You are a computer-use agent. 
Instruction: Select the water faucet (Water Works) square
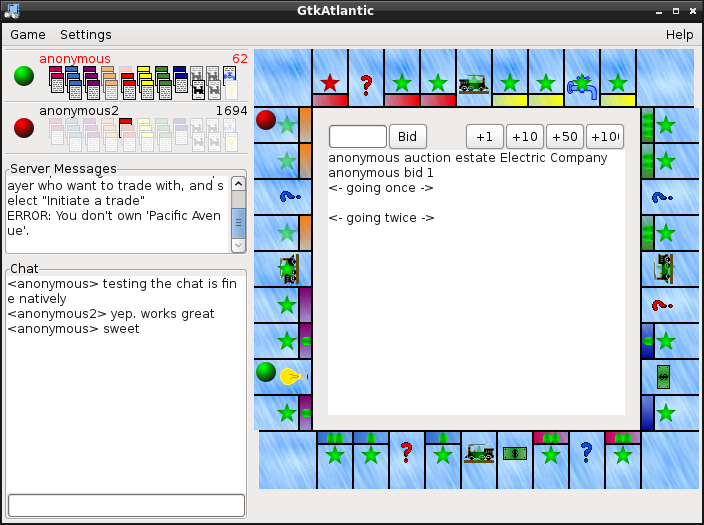pos(582,78)
